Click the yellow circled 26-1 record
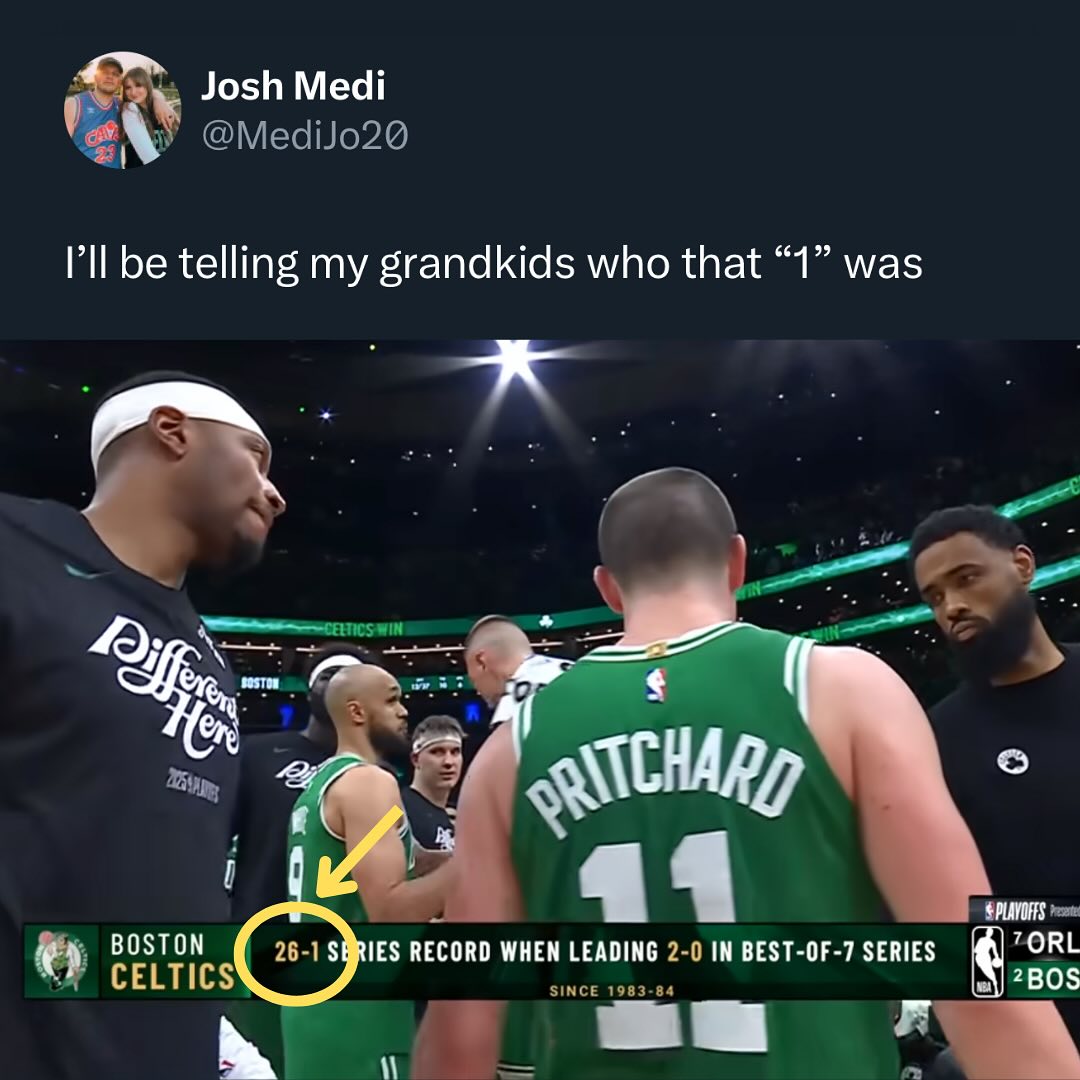The image size is (1080, 1080). click(296, 953)
